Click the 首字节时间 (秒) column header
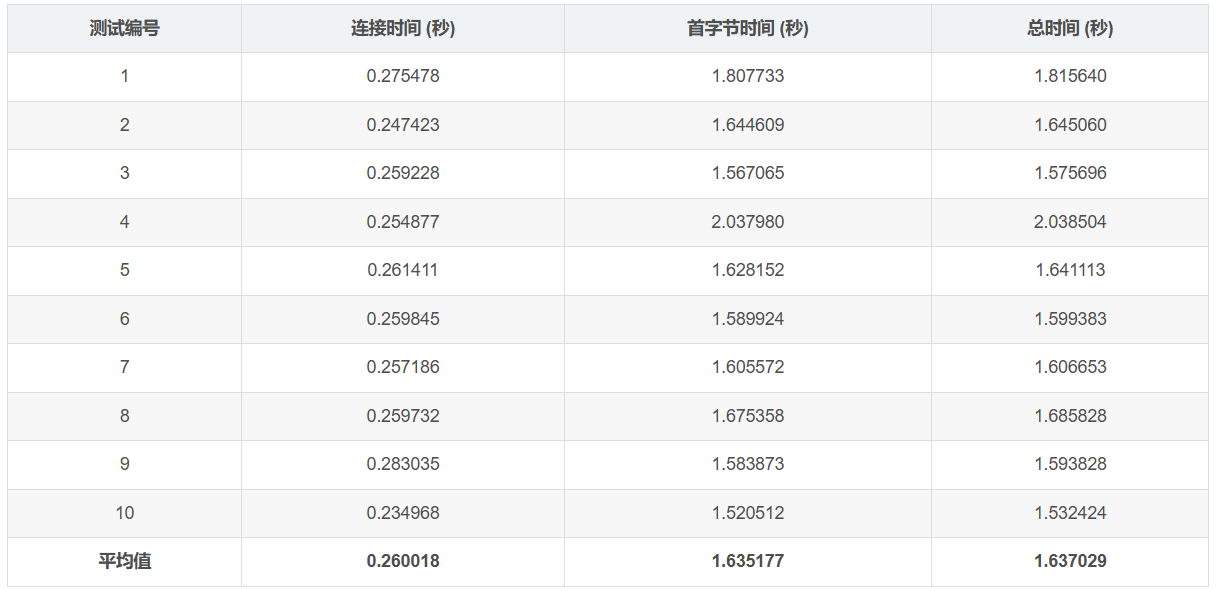Screen dimensions: 1219x591 pos(747,28)
